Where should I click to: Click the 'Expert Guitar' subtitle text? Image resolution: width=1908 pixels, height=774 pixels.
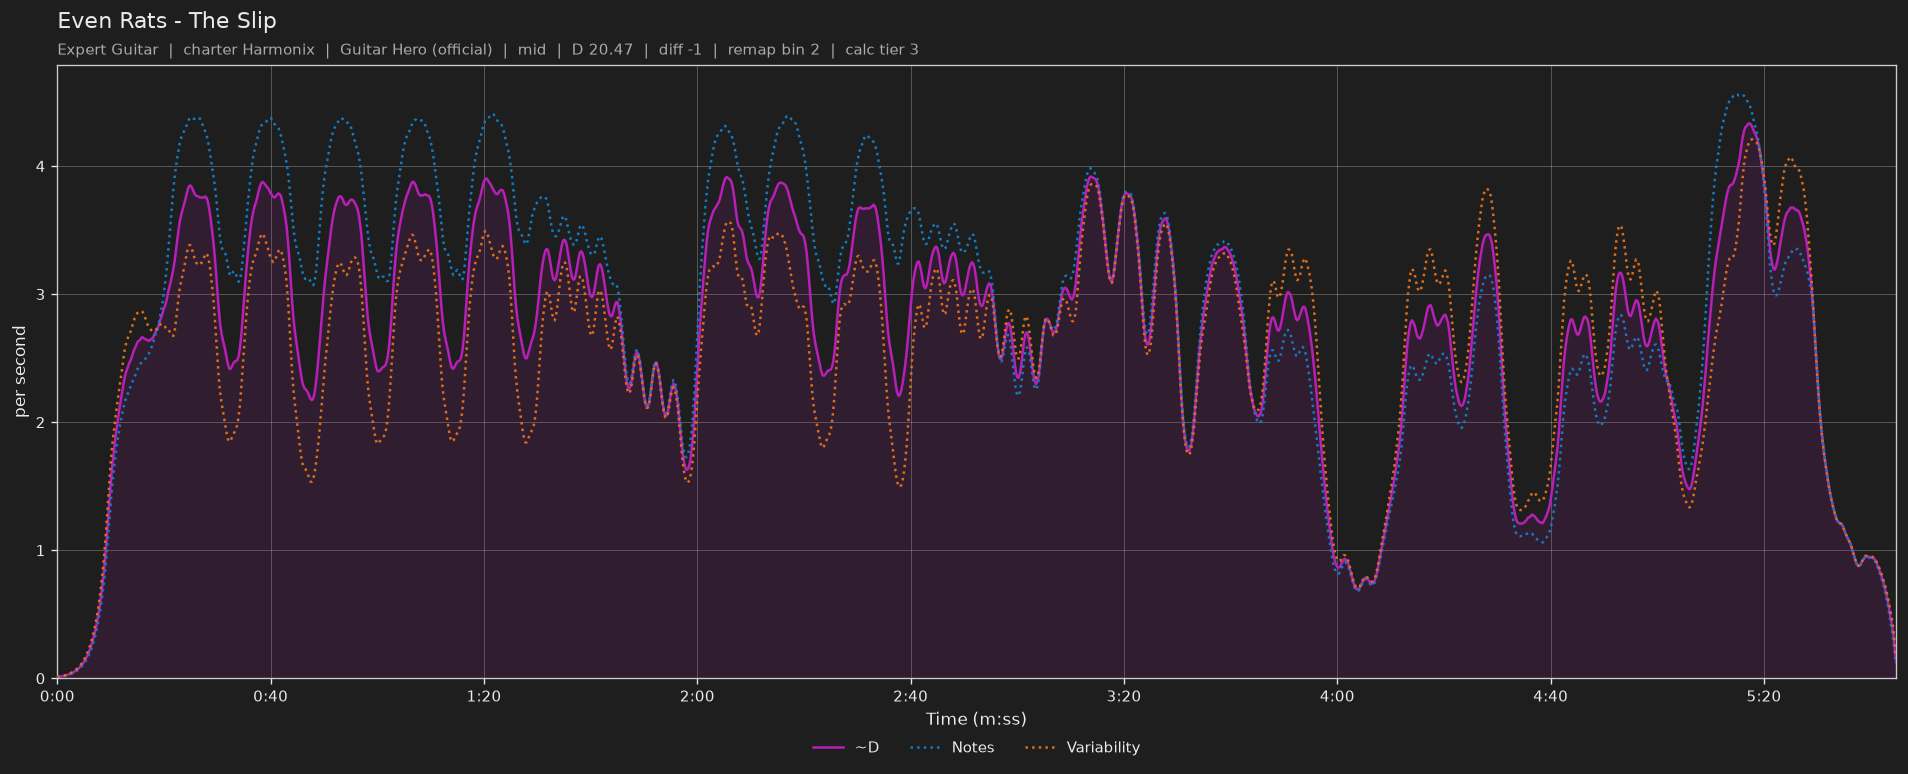tap(108, 49)
